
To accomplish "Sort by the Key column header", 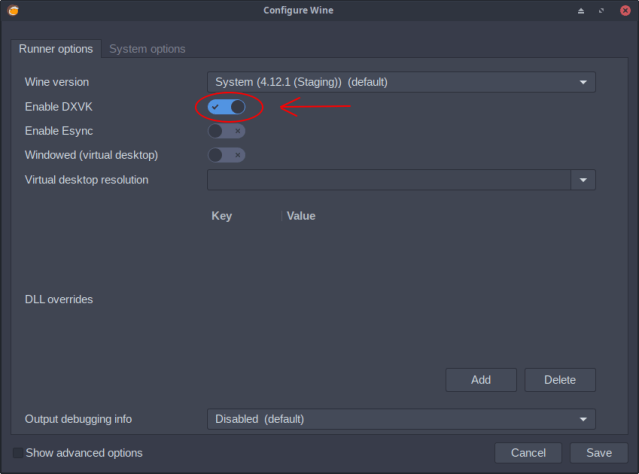I will 222,216.
